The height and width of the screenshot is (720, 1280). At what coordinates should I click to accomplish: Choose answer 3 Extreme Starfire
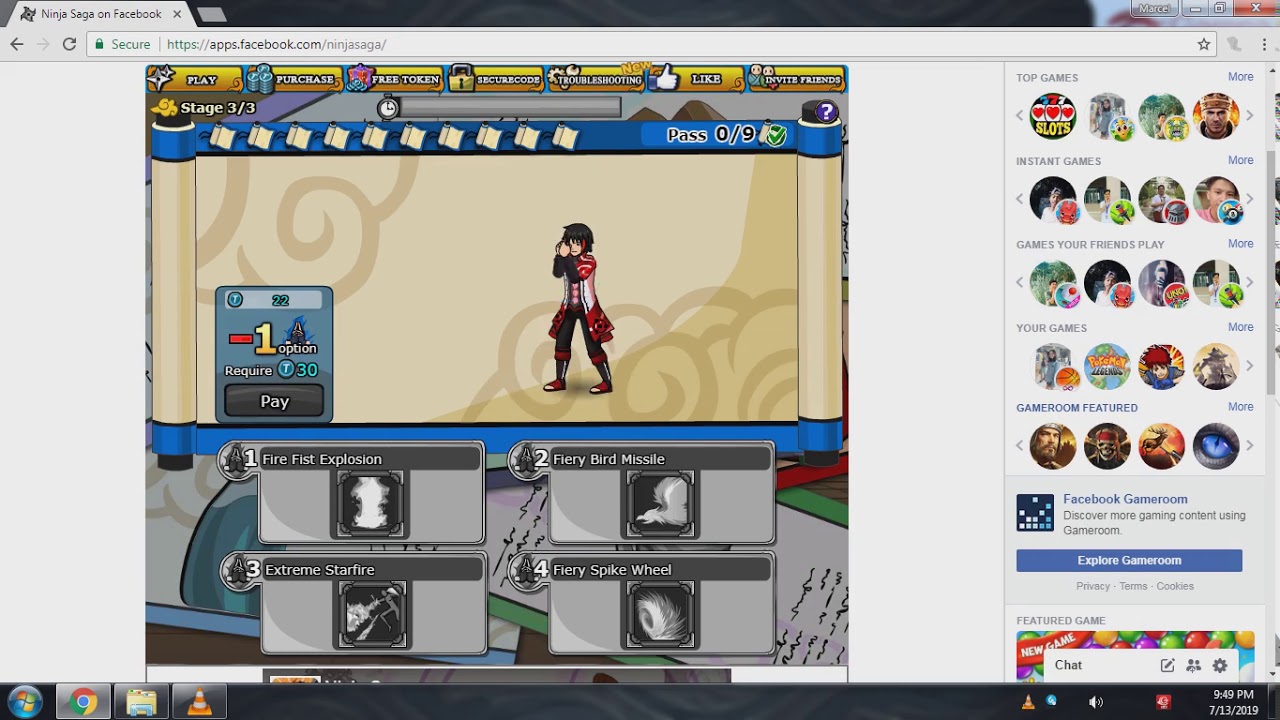[352, 602]
